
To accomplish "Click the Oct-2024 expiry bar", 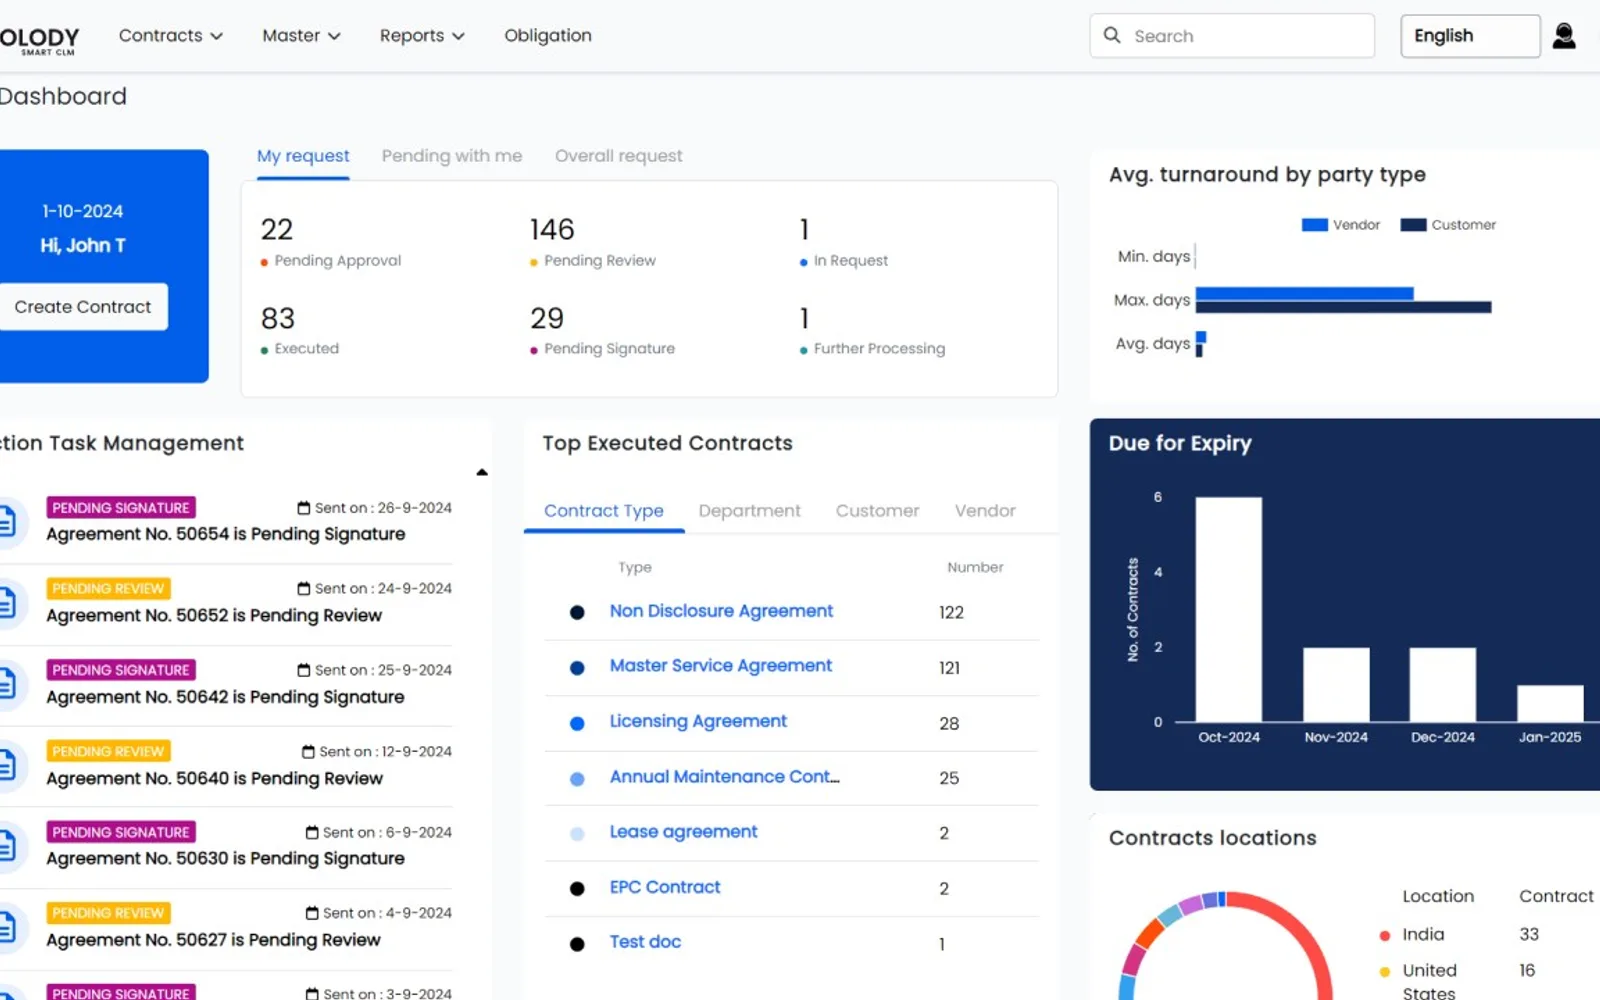I will [x=1229, y=609].
